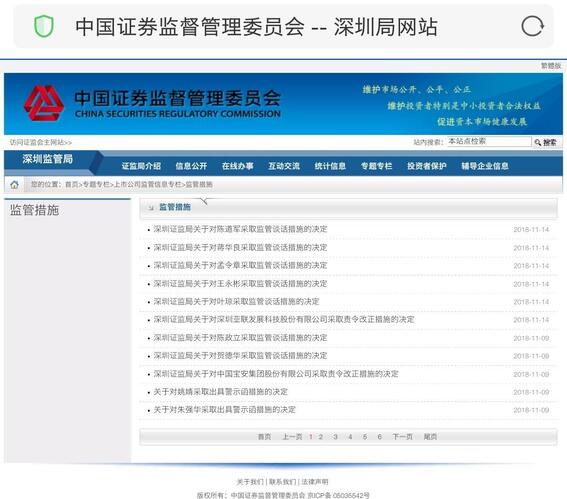This screenshot has width=567, height=499.
Task: Open 法律声明 footer link
Action: pyautogui.click(x=315, y=482)
